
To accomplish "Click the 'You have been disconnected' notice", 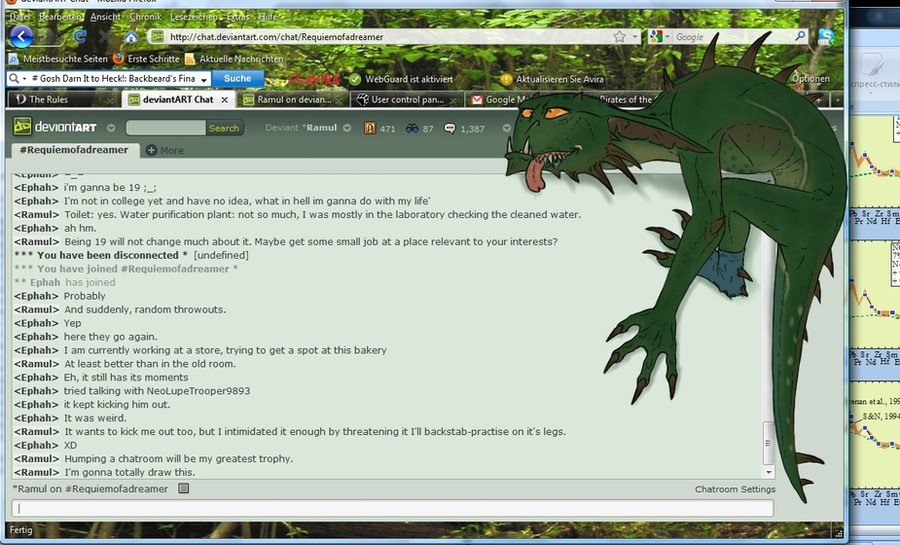I will tap(131, 255).
